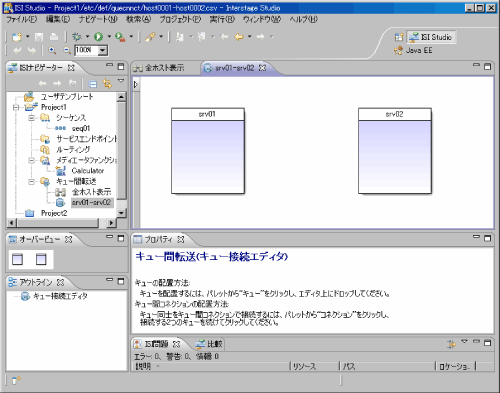The height and width of the screenshot is (393, 500).
Task: Click Collapse All icon in navigator toolbar
Action: pyautogui.click(x=93, y=83)
